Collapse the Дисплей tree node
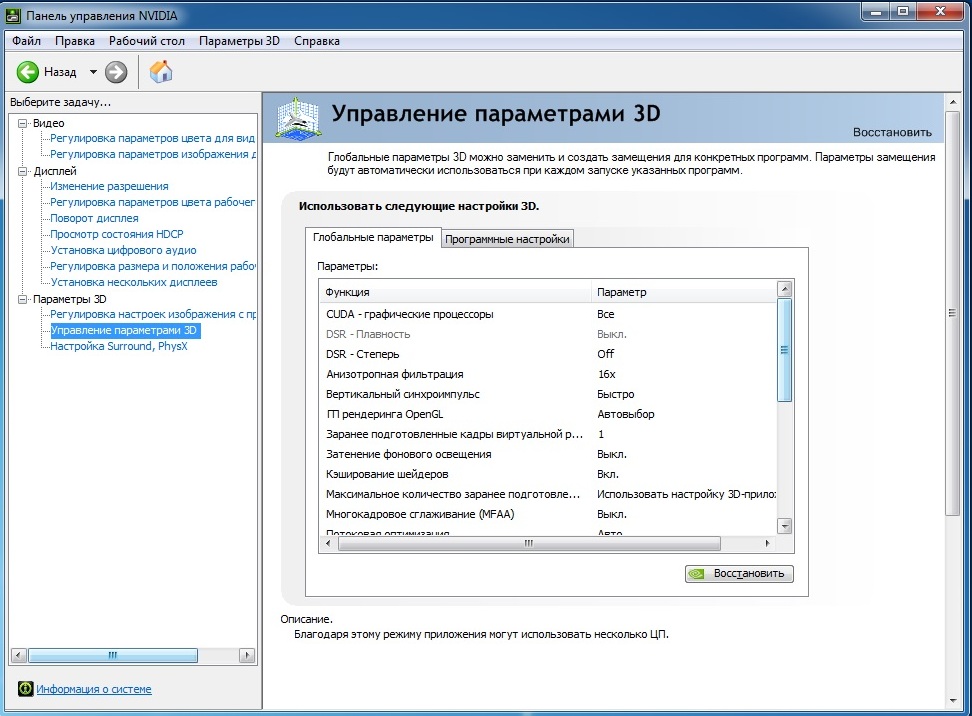 click(23, 171)
